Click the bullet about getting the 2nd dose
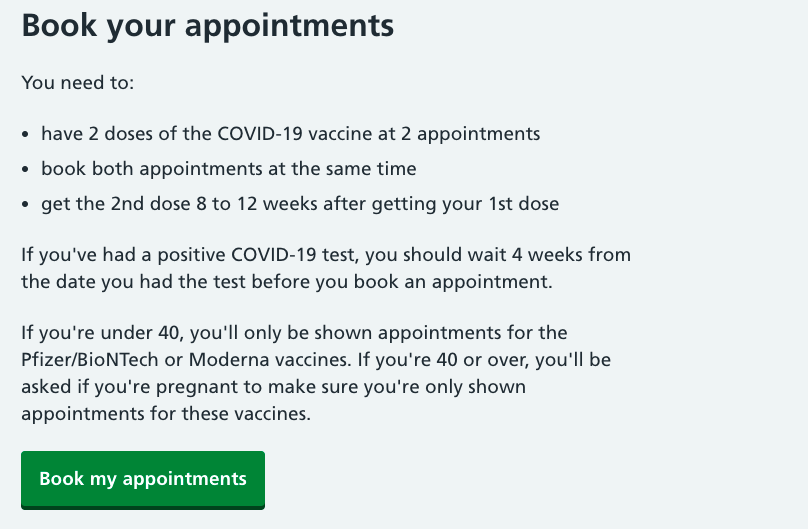The image size is (808, 529). pos(299,203)
